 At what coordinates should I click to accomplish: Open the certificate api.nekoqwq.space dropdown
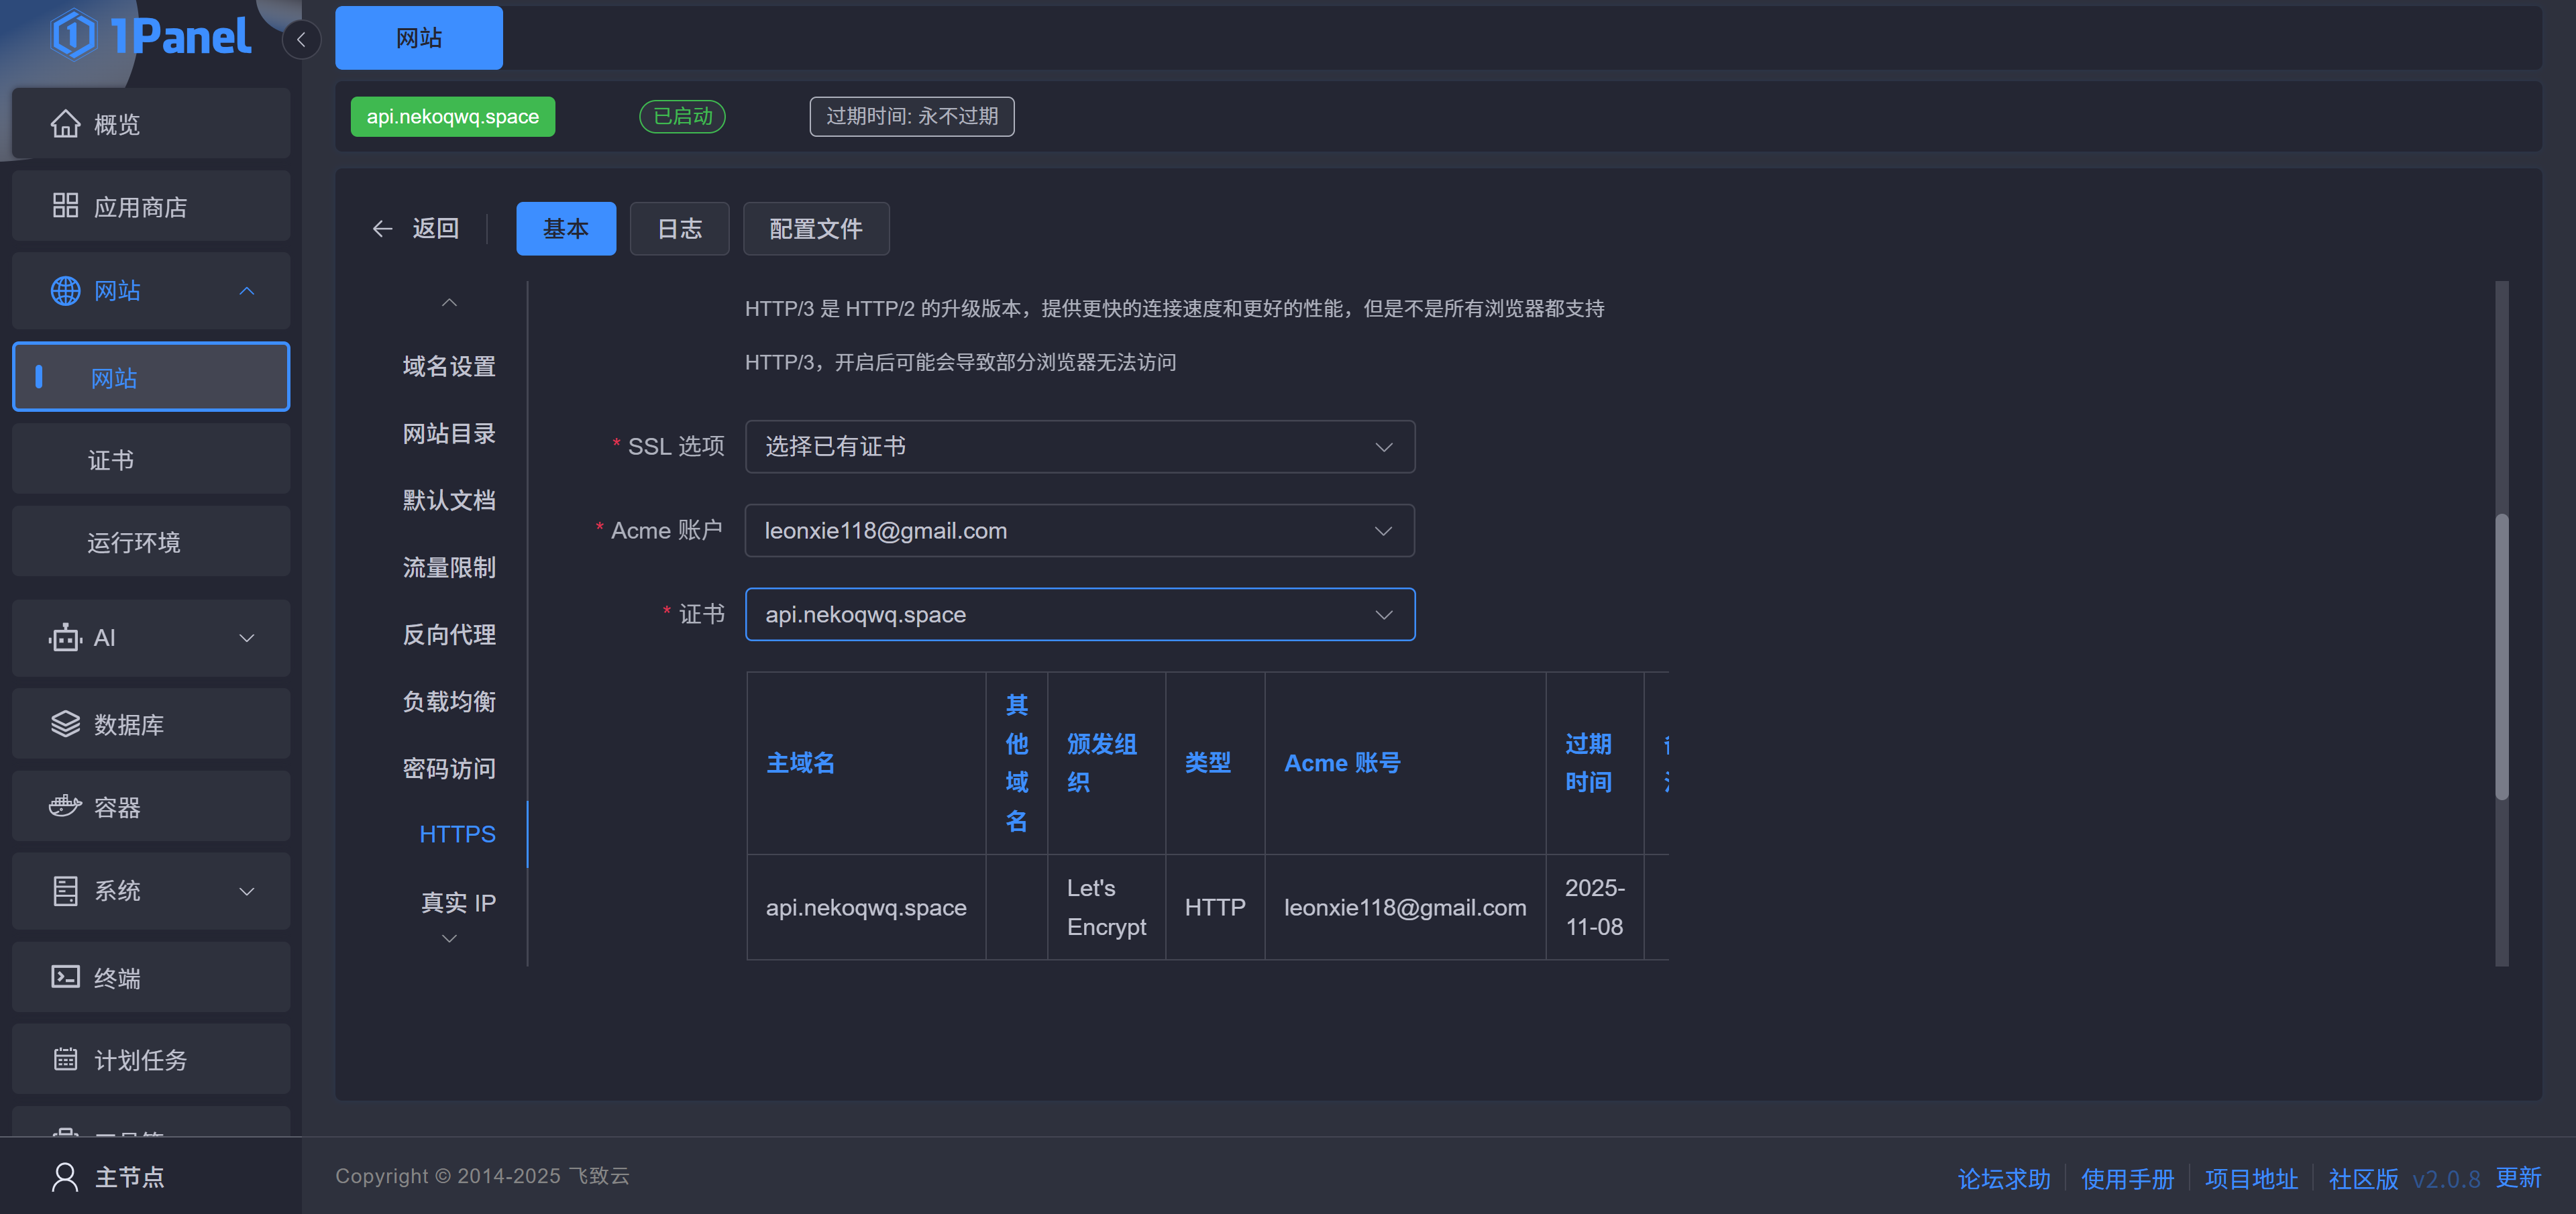click(x=1079, y=615)
